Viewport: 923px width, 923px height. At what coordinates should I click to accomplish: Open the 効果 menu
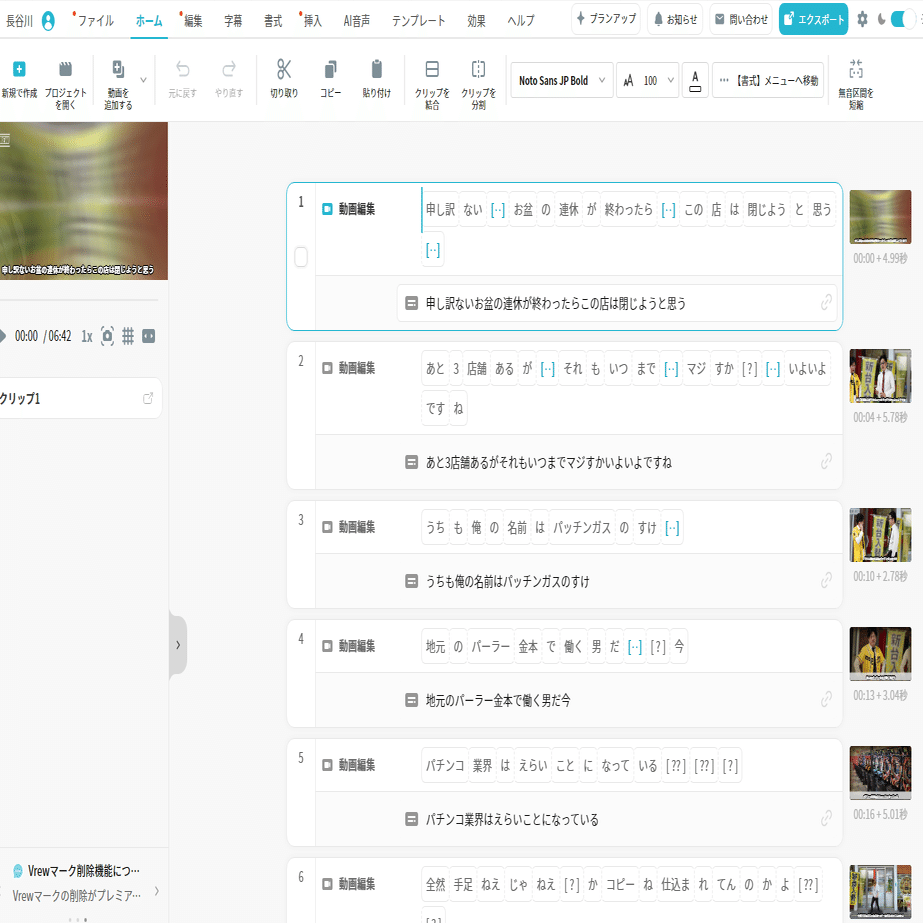(x=476, y=21)
